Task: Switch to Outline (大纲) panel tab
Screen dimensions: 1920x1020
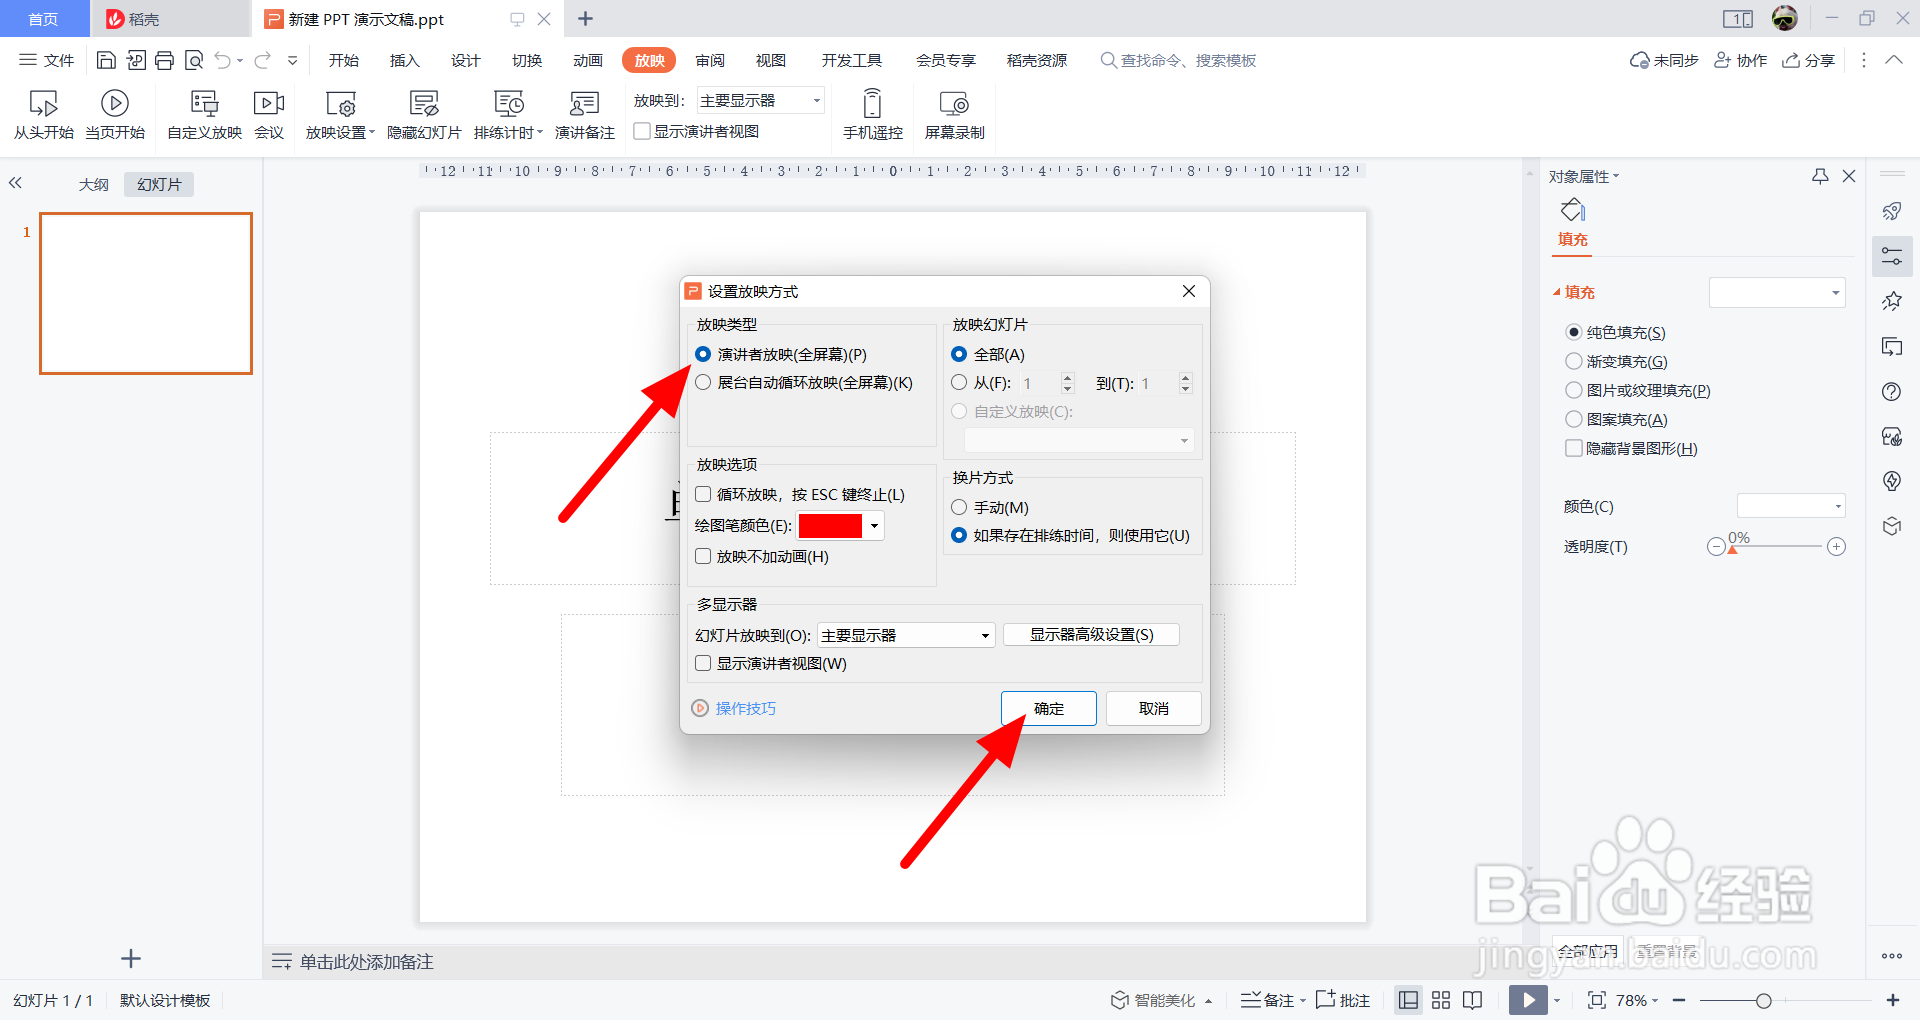Action: 94,184
